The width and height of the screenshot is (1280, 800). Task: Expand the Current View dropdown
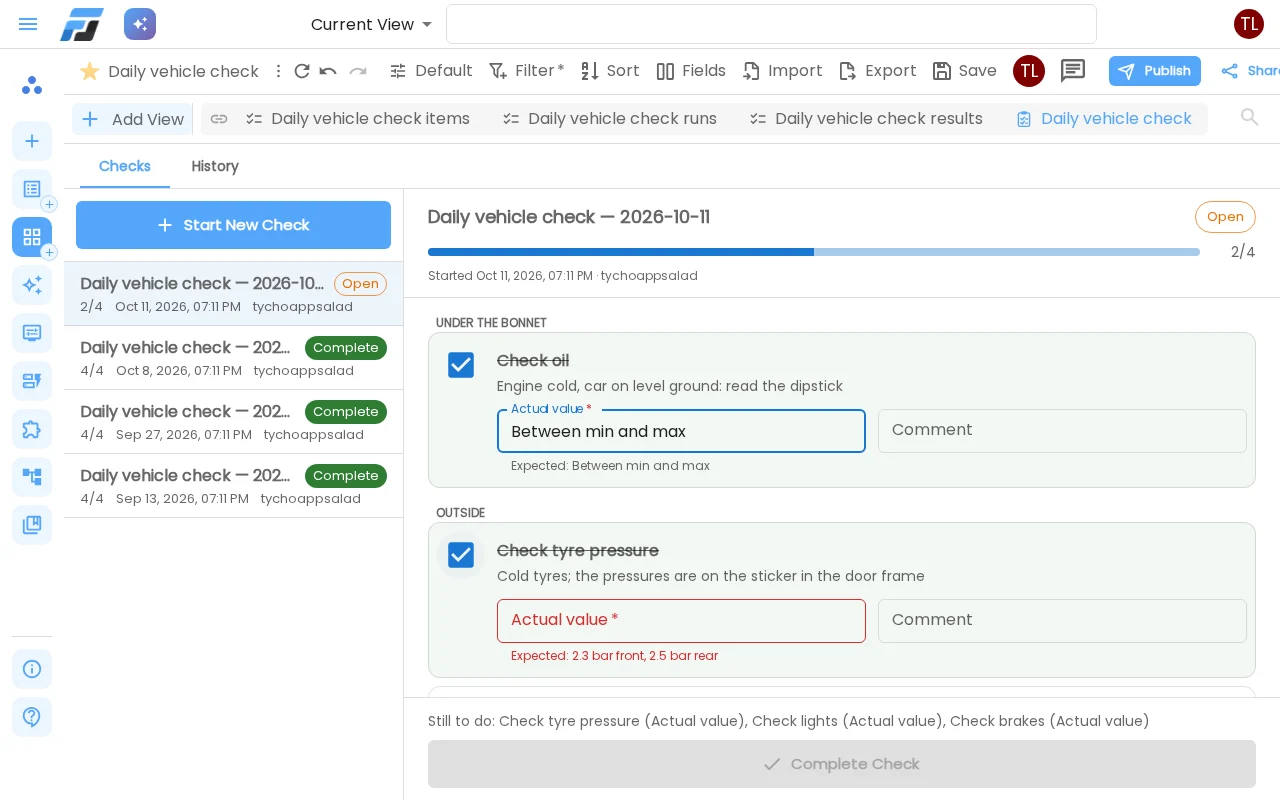click(x=372, y=24)
